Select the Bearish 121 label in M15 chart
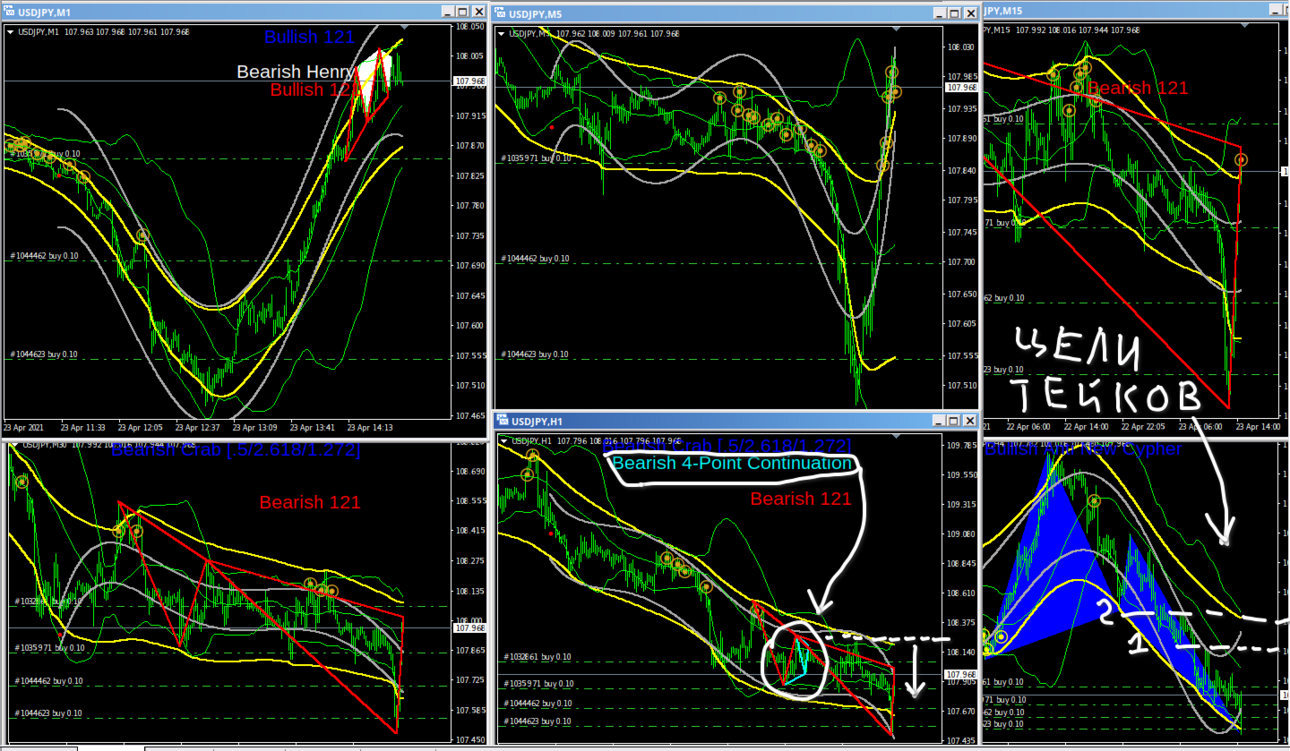 [1138, 88]
